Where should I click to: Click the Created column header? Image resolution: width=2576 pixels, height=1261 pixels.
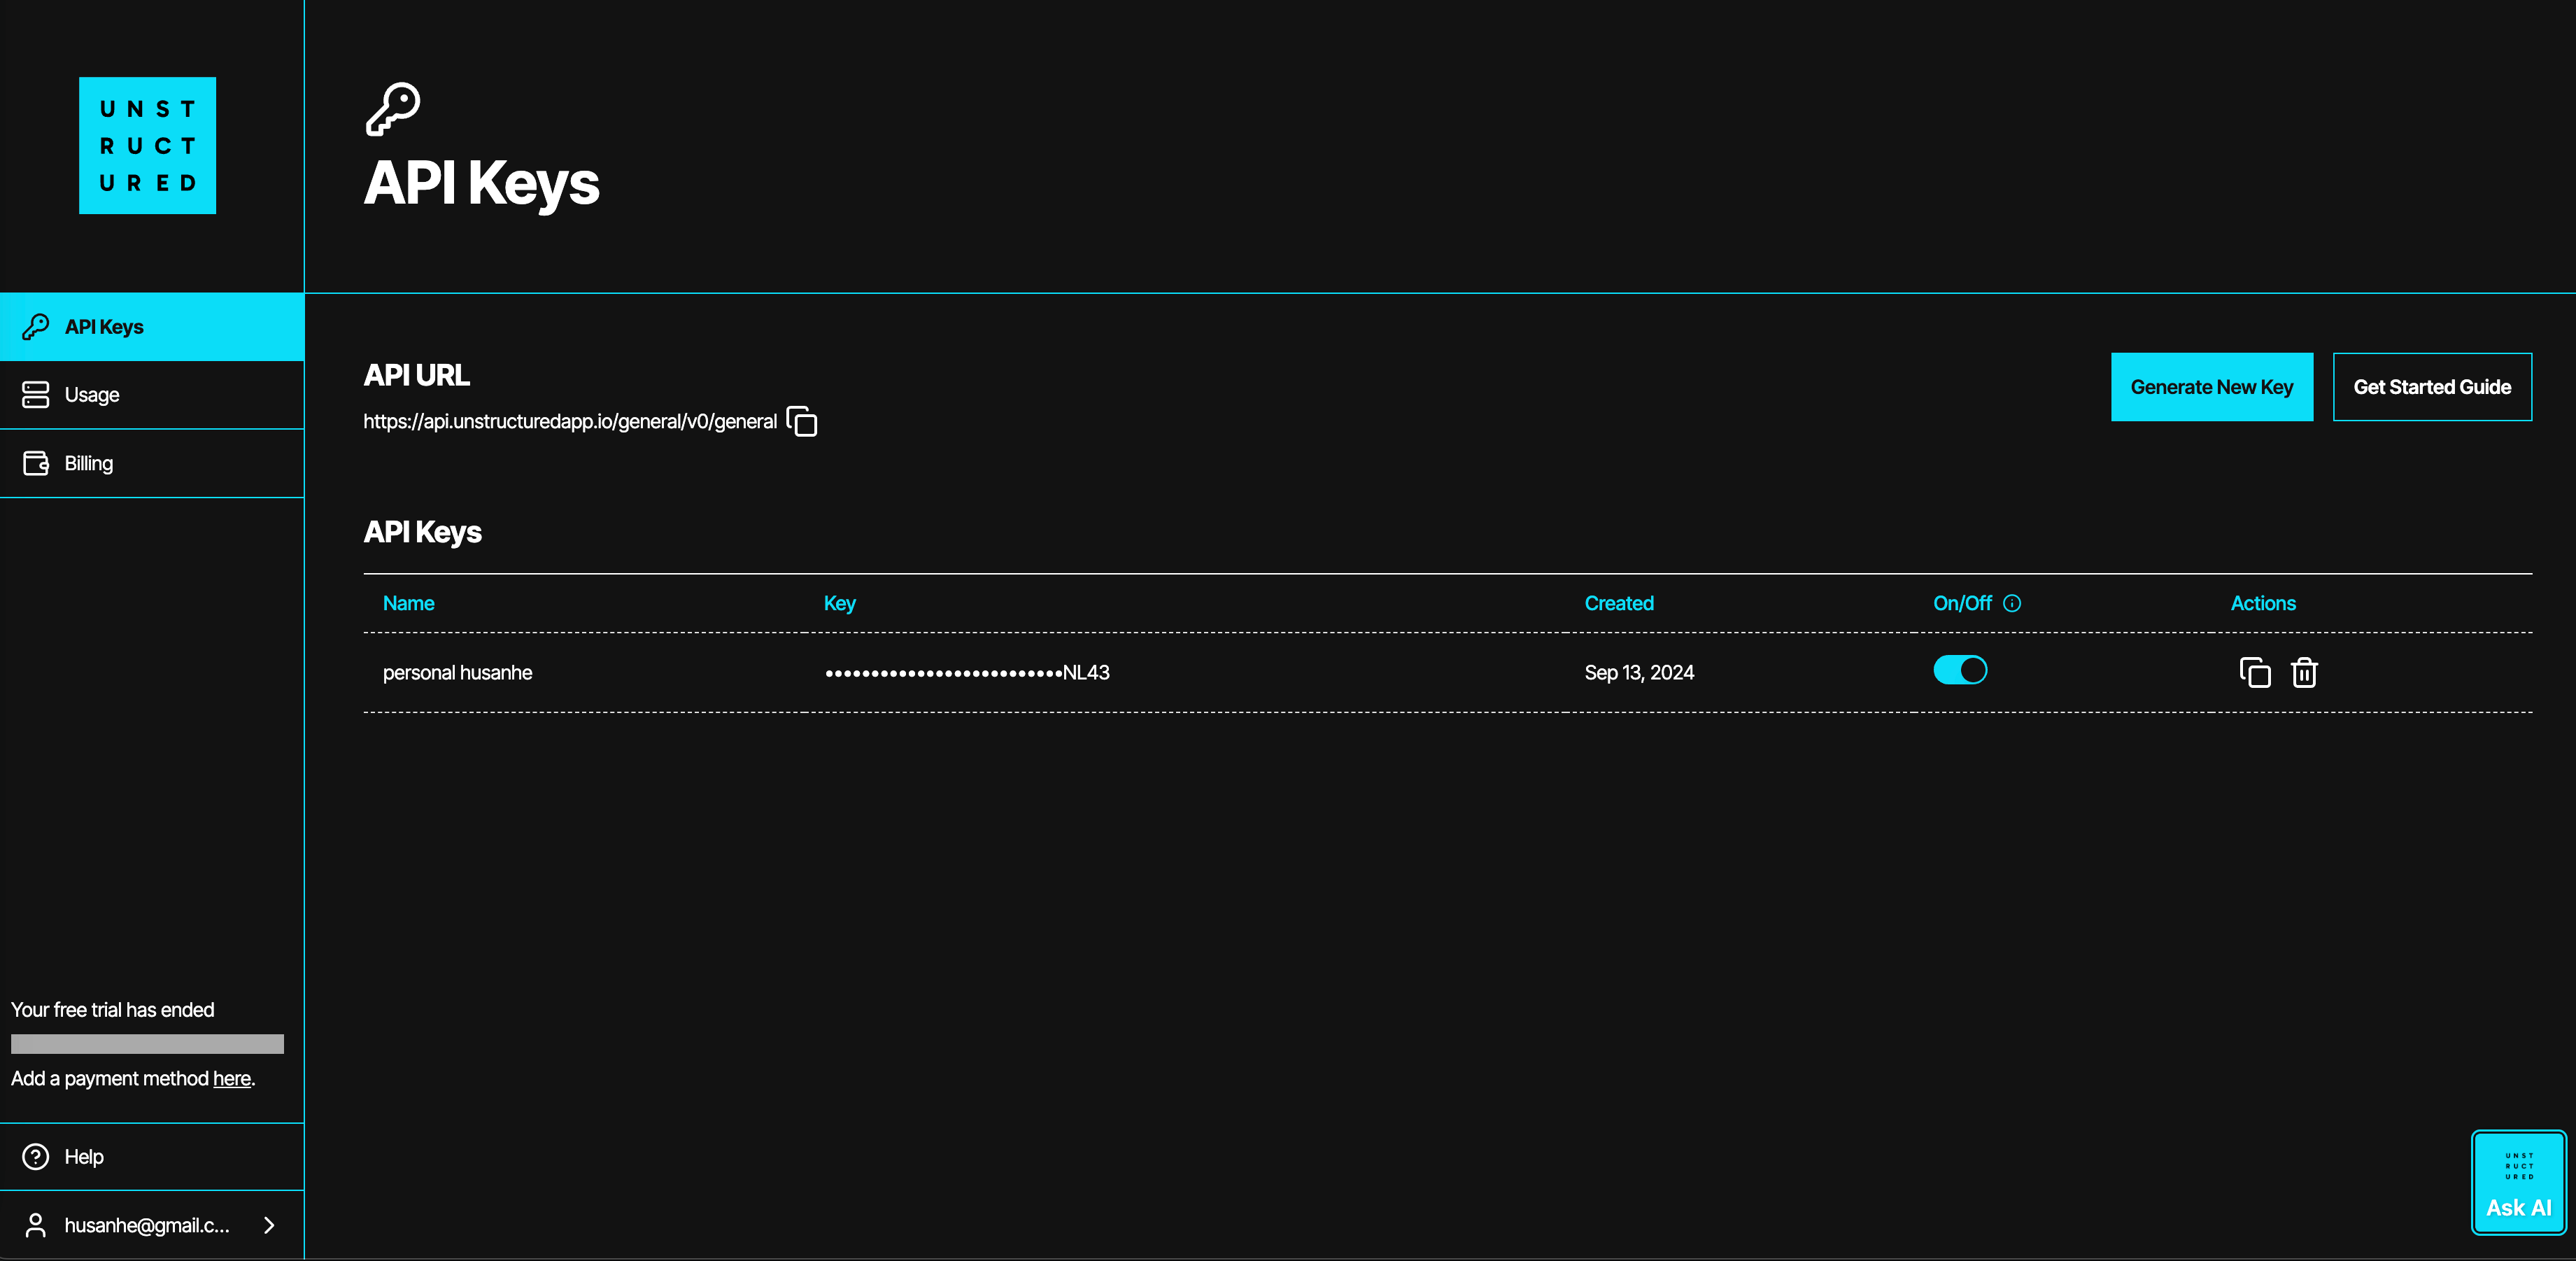point(1619,603)
